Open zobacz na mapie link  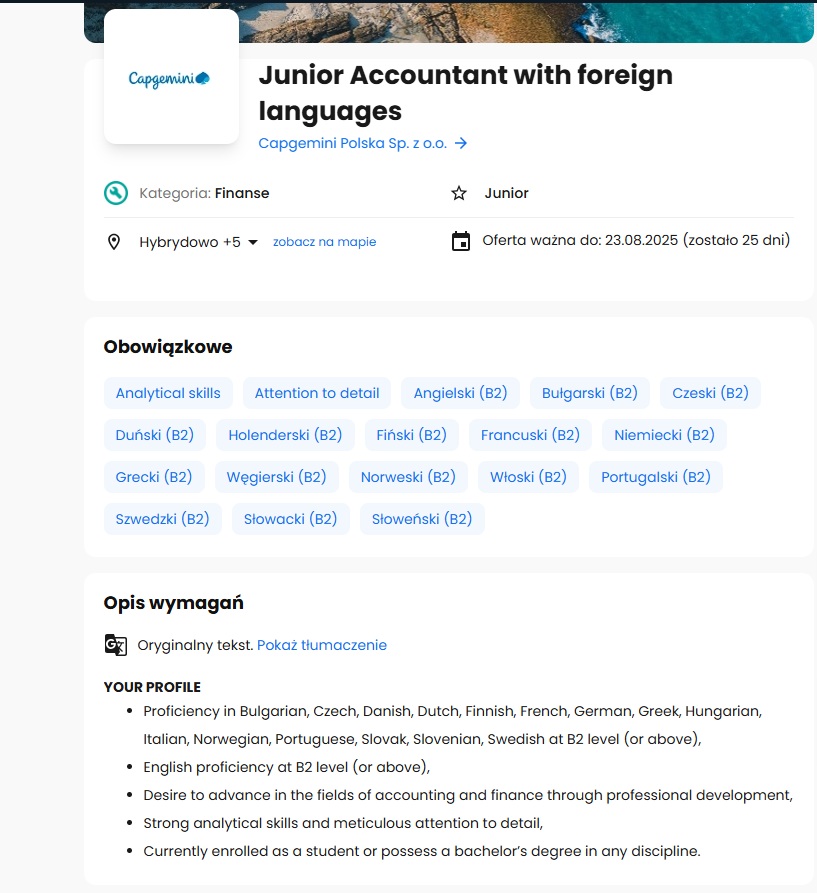(x=325, y=241)
